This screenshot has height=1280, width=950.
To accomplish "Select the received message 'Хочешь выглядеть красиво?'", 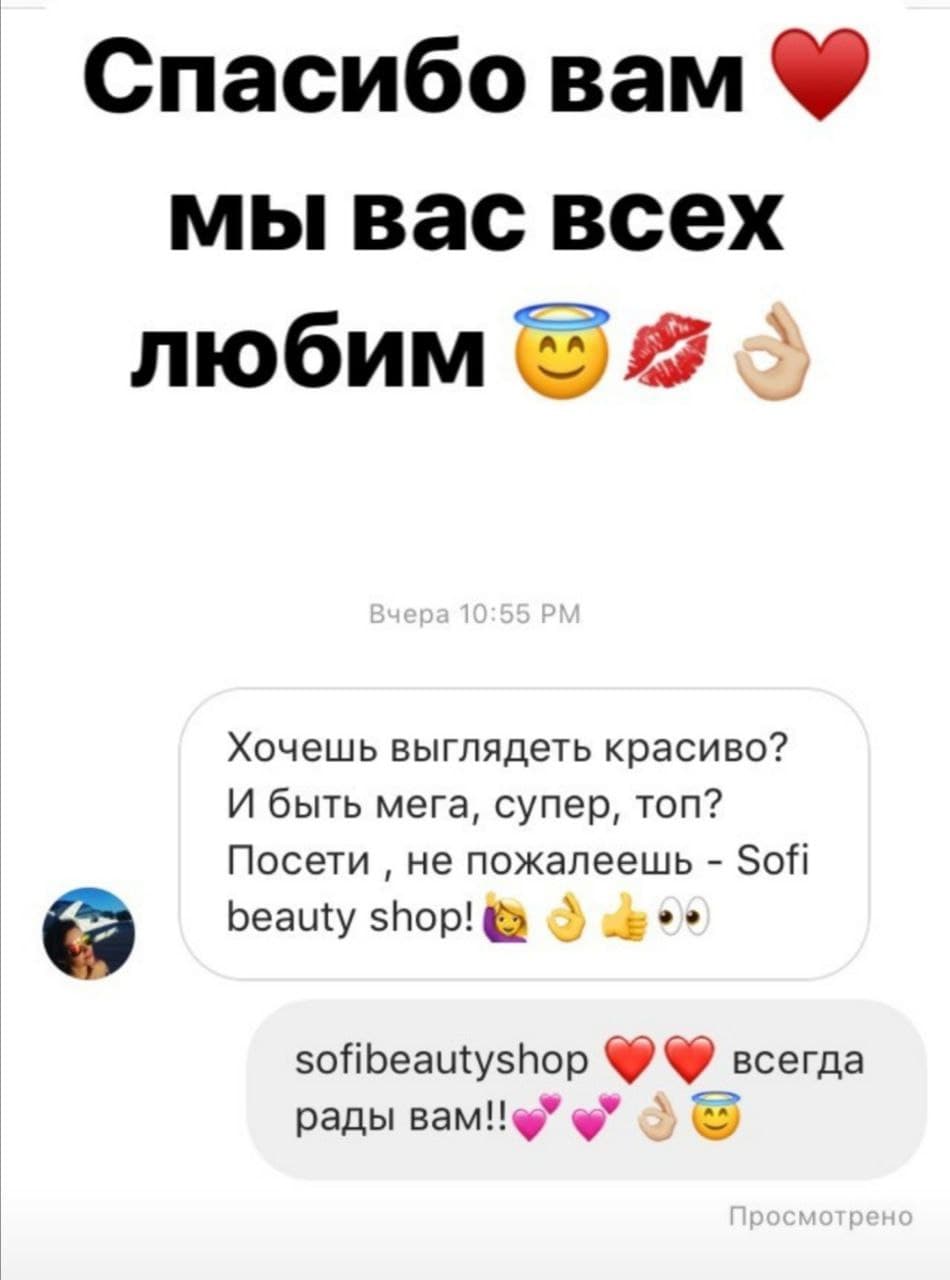I will point(523,832).
